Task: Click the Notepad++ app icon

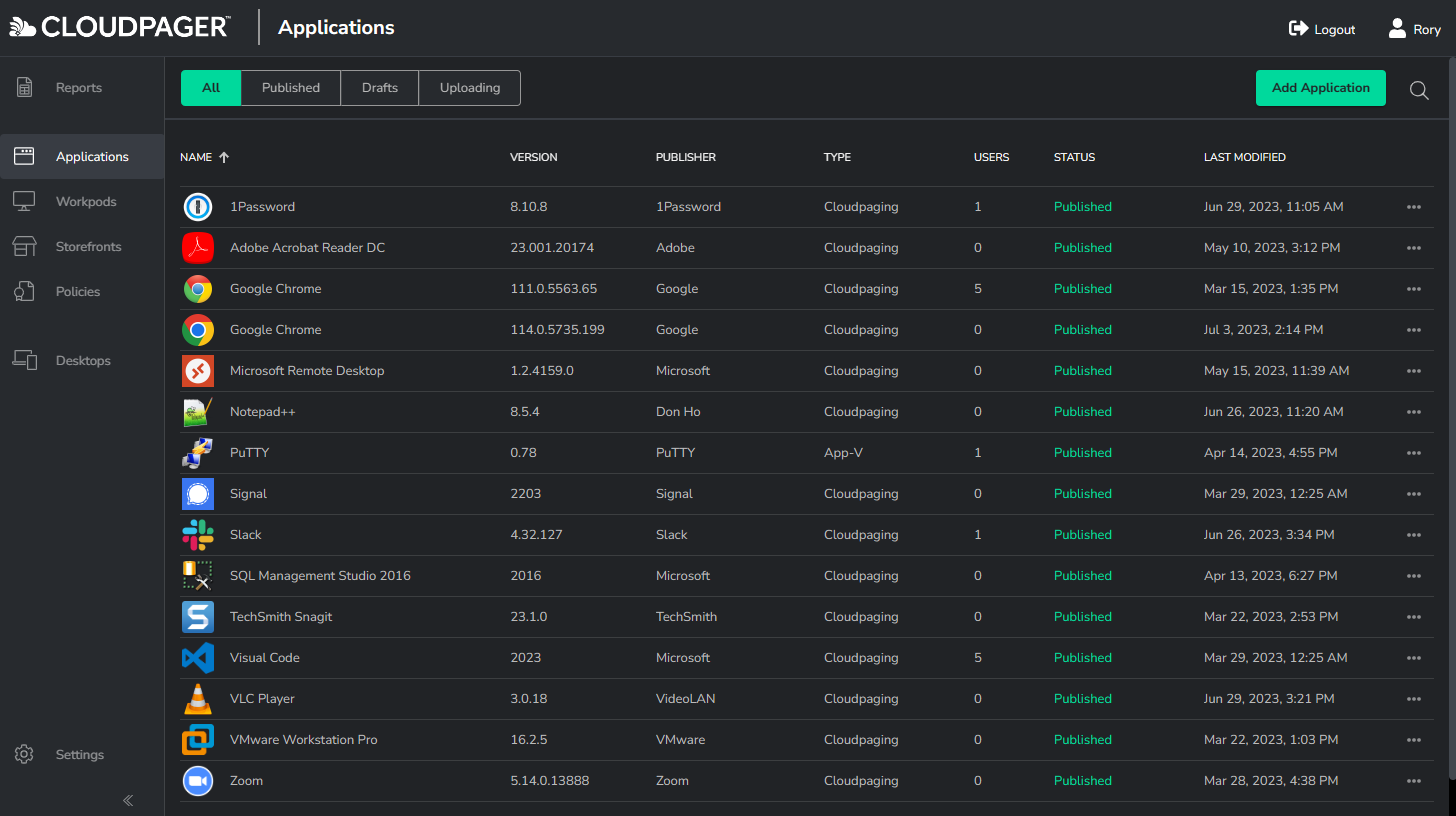Action: [x=198, y=412]
